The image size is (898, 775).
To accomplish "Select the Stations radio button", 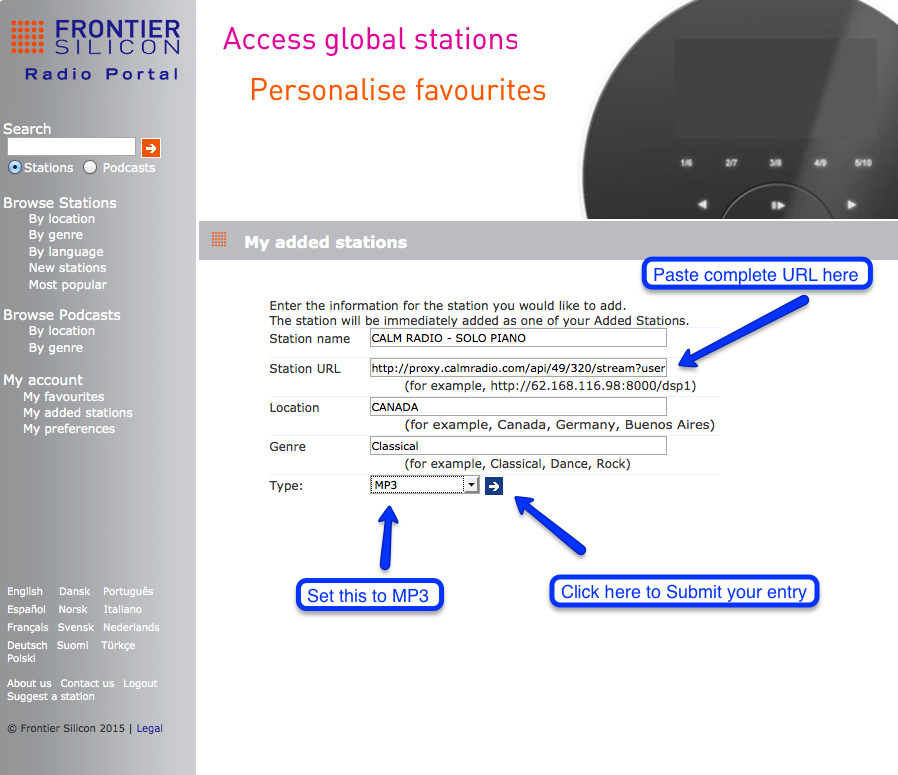I will pyautogui.click(x=15, y=168).
